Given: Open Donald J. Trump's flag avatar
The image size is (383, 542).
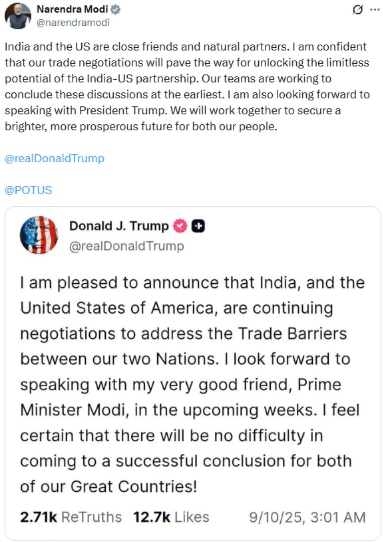Looking at the screenshot, I should click(39, 235).
